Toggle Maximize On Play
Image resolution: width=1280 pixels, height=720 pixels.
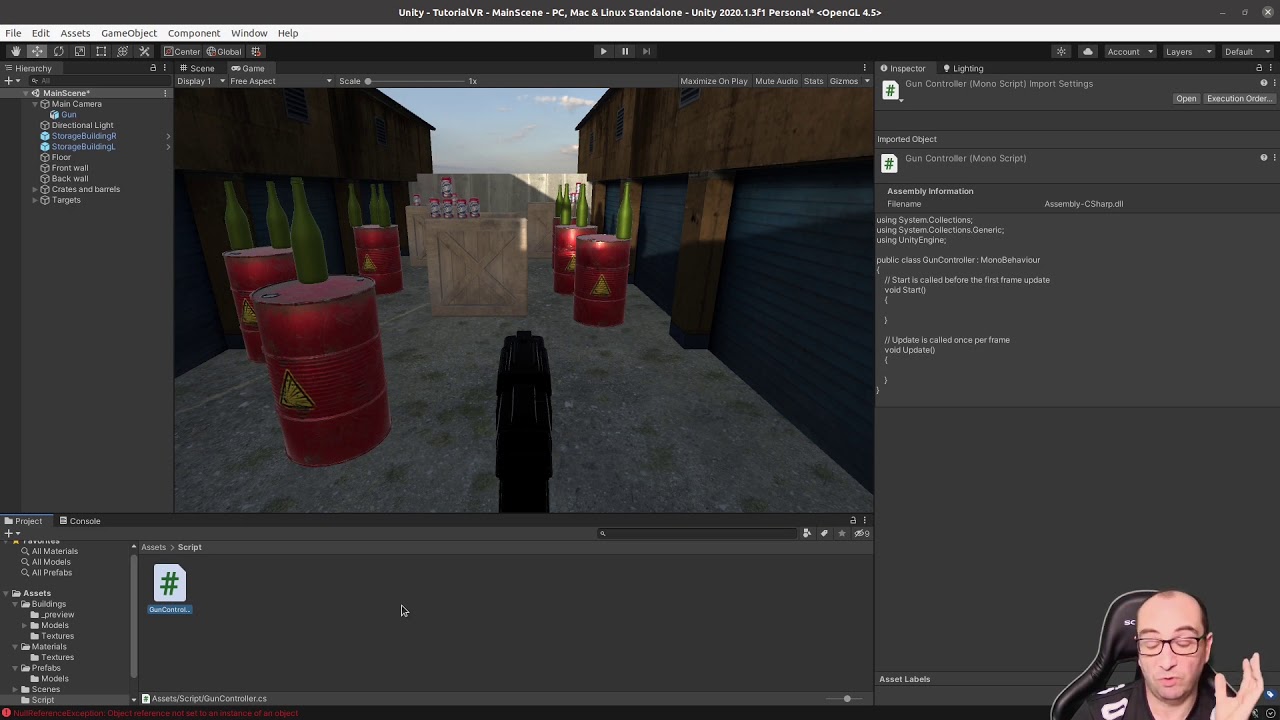pos(714,81)
